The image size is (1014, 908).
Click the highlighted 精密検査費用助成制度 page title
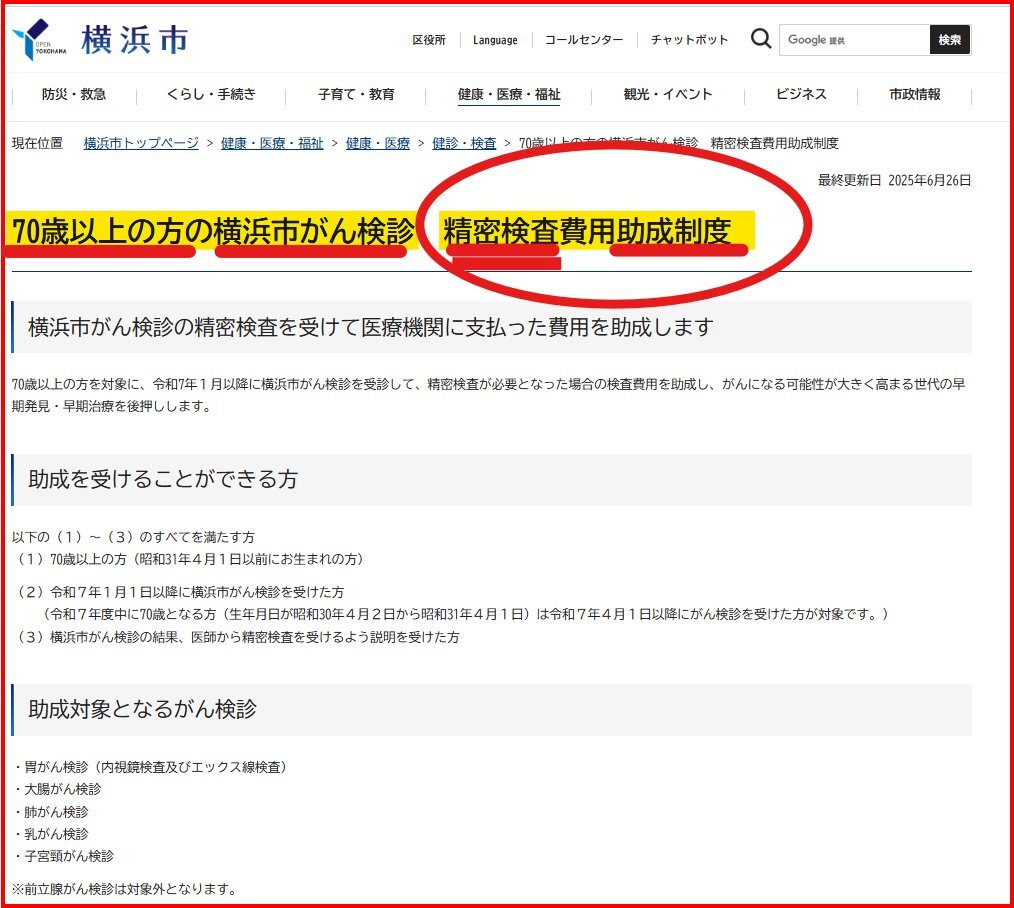tap(589, 232)
